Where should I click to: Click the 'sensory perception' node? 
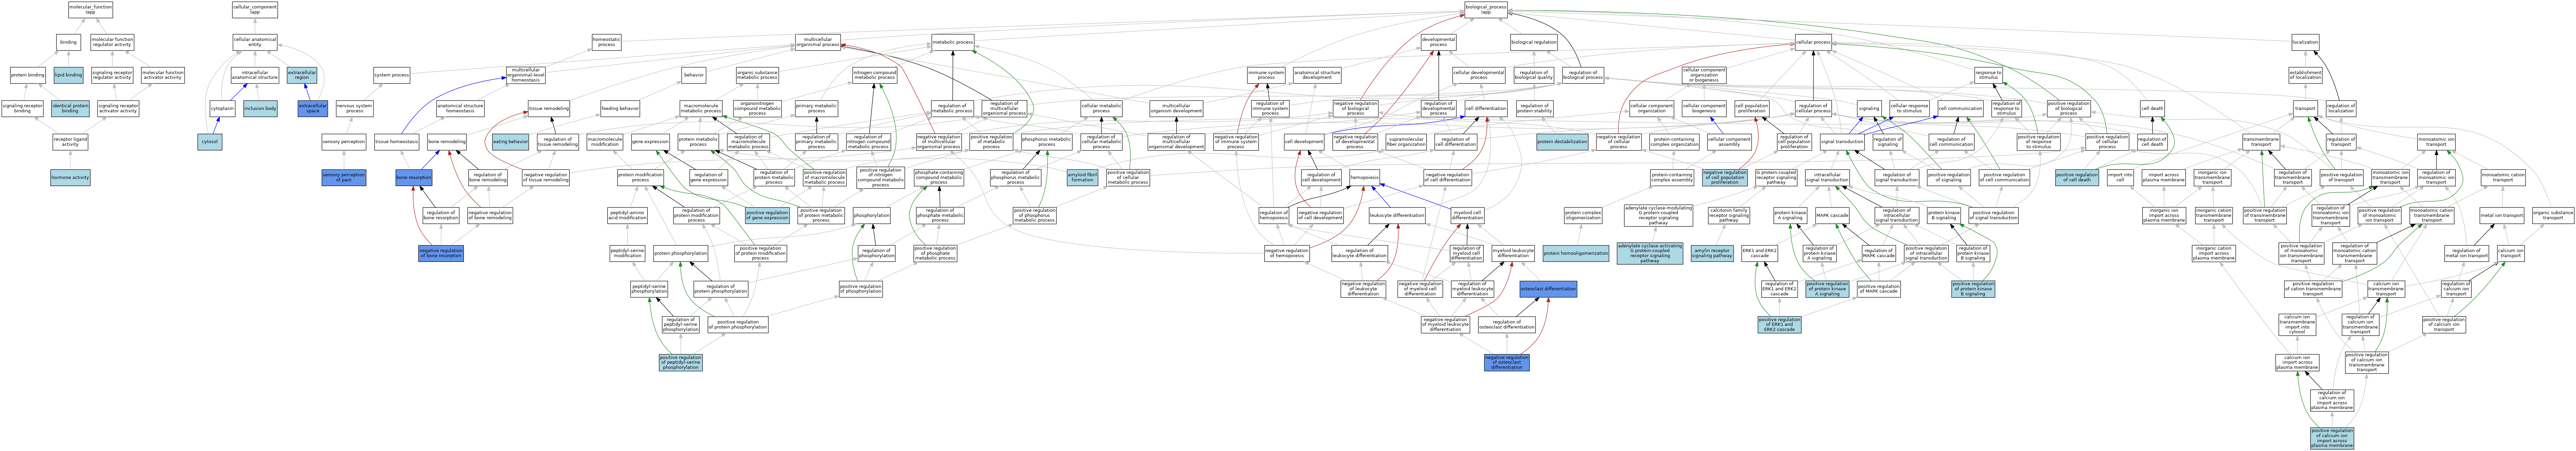[344, 142]
